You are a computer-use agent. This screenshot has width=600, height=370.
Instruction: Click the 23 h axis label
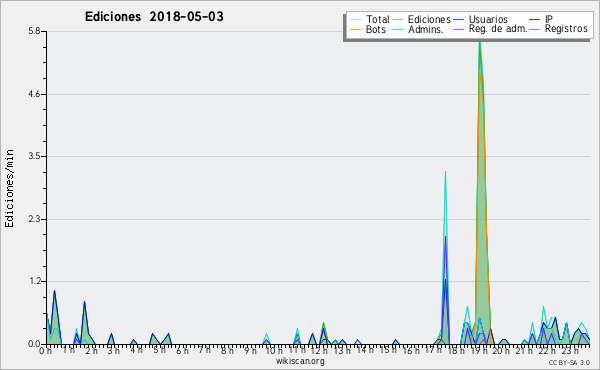point(570,351)
